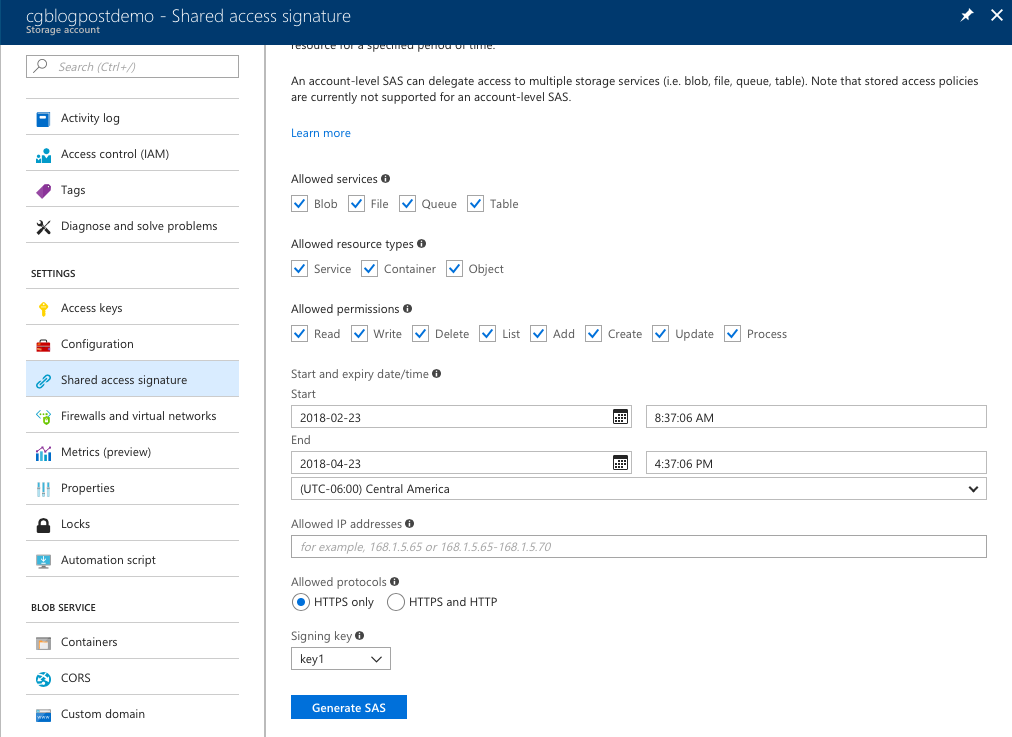Image resolution: width=1012 pixels, height=737 pixels.
Task: Open Containers under Blob Service
Action: 132,642
